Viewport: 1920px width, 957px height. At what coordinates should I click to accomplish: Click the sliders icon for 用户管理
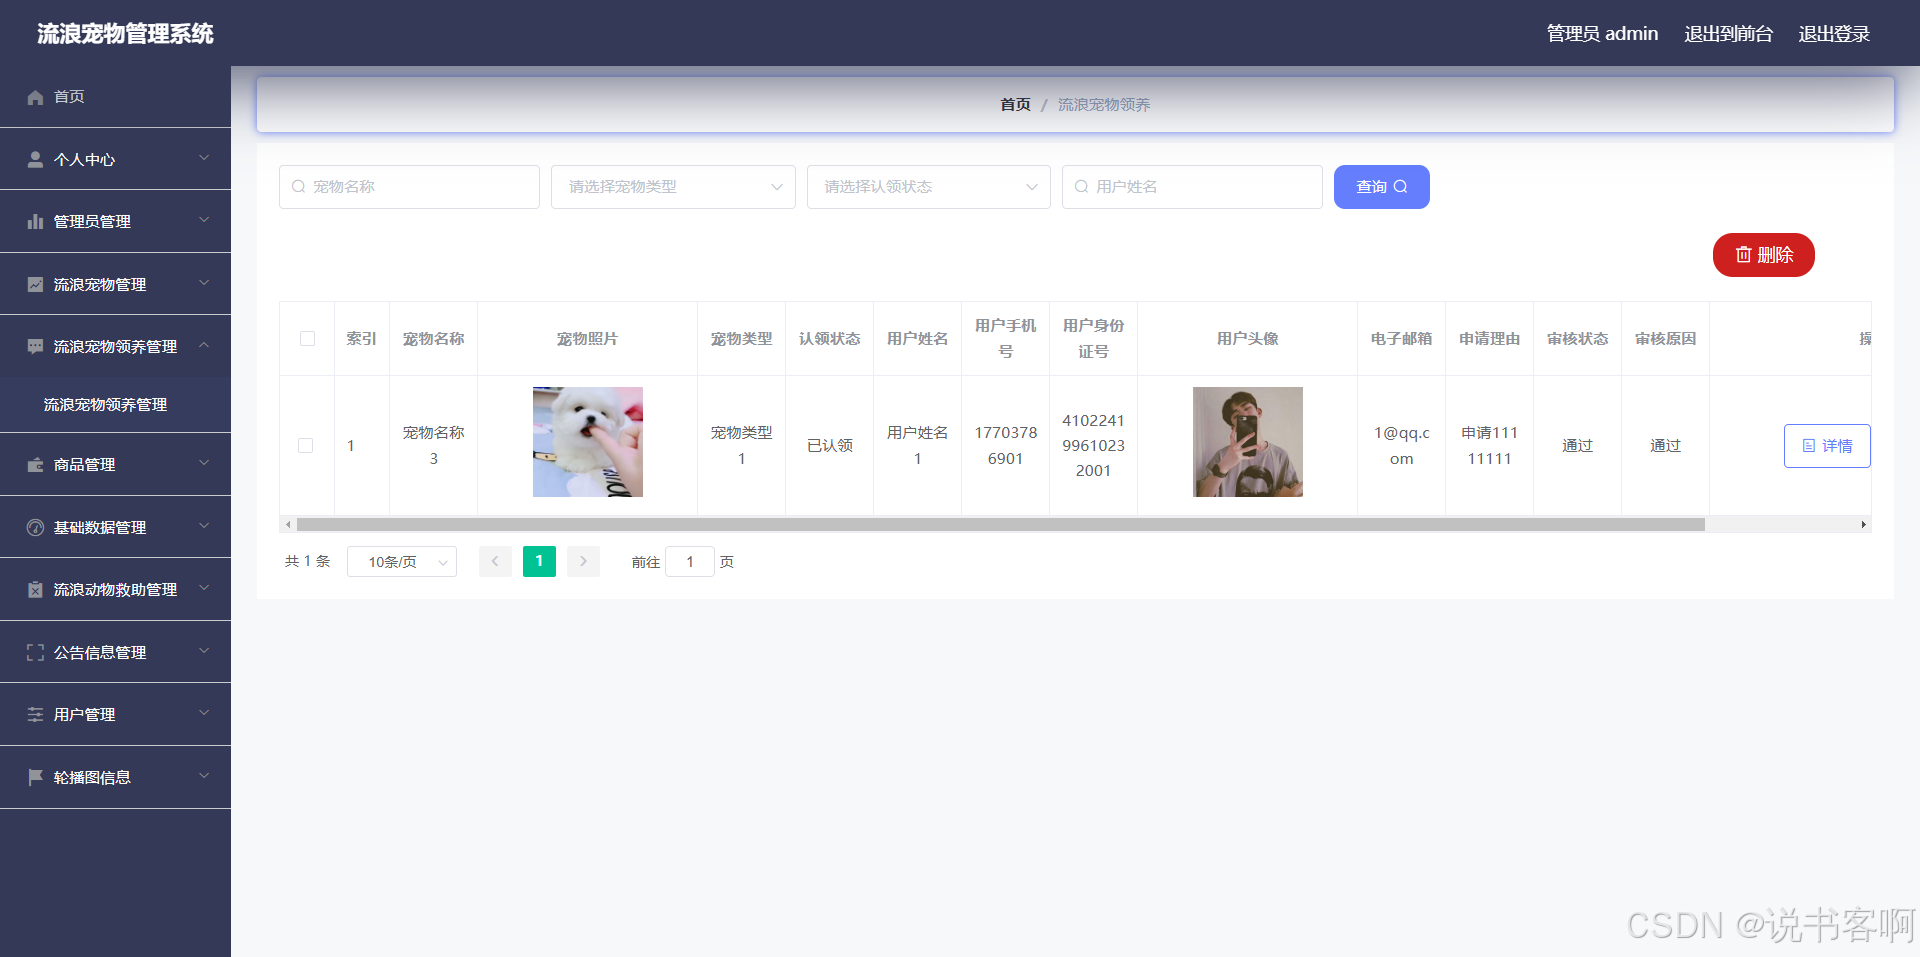(35, 714)
